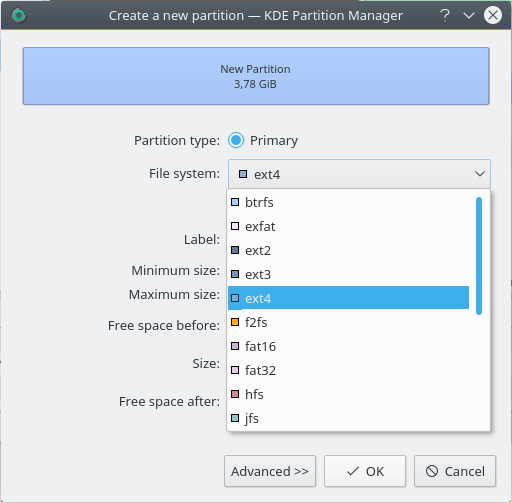This screenshot has width=512, height=503.
Task: Choose fat32 from the file system list
Action: (348, 370)
